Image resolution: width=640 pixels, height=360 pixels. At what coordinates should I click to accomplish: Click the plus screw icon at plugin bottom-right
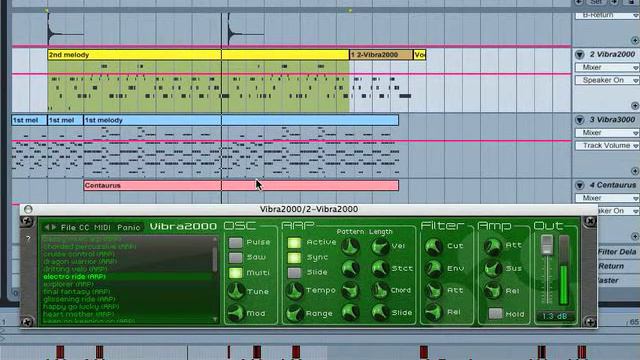coord(590,322)
